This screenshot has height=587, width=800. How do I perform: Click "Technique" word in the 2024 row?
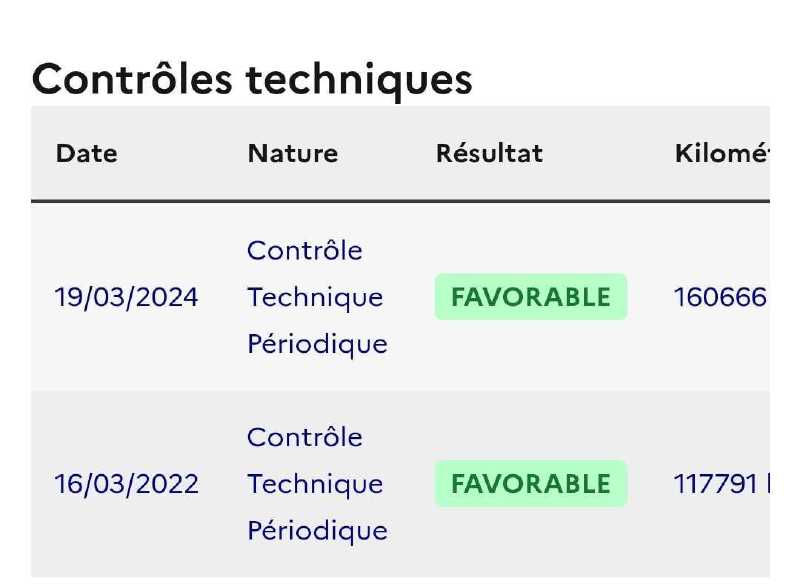tap(315, 298)
